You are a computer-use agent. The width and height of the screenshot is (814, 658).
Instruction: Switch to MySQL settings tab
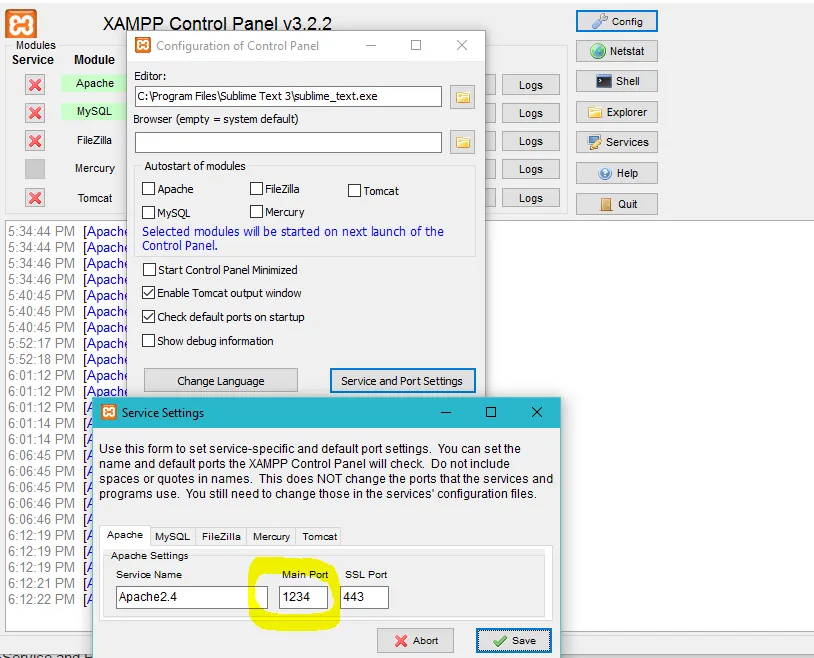[x=172, y=536]
